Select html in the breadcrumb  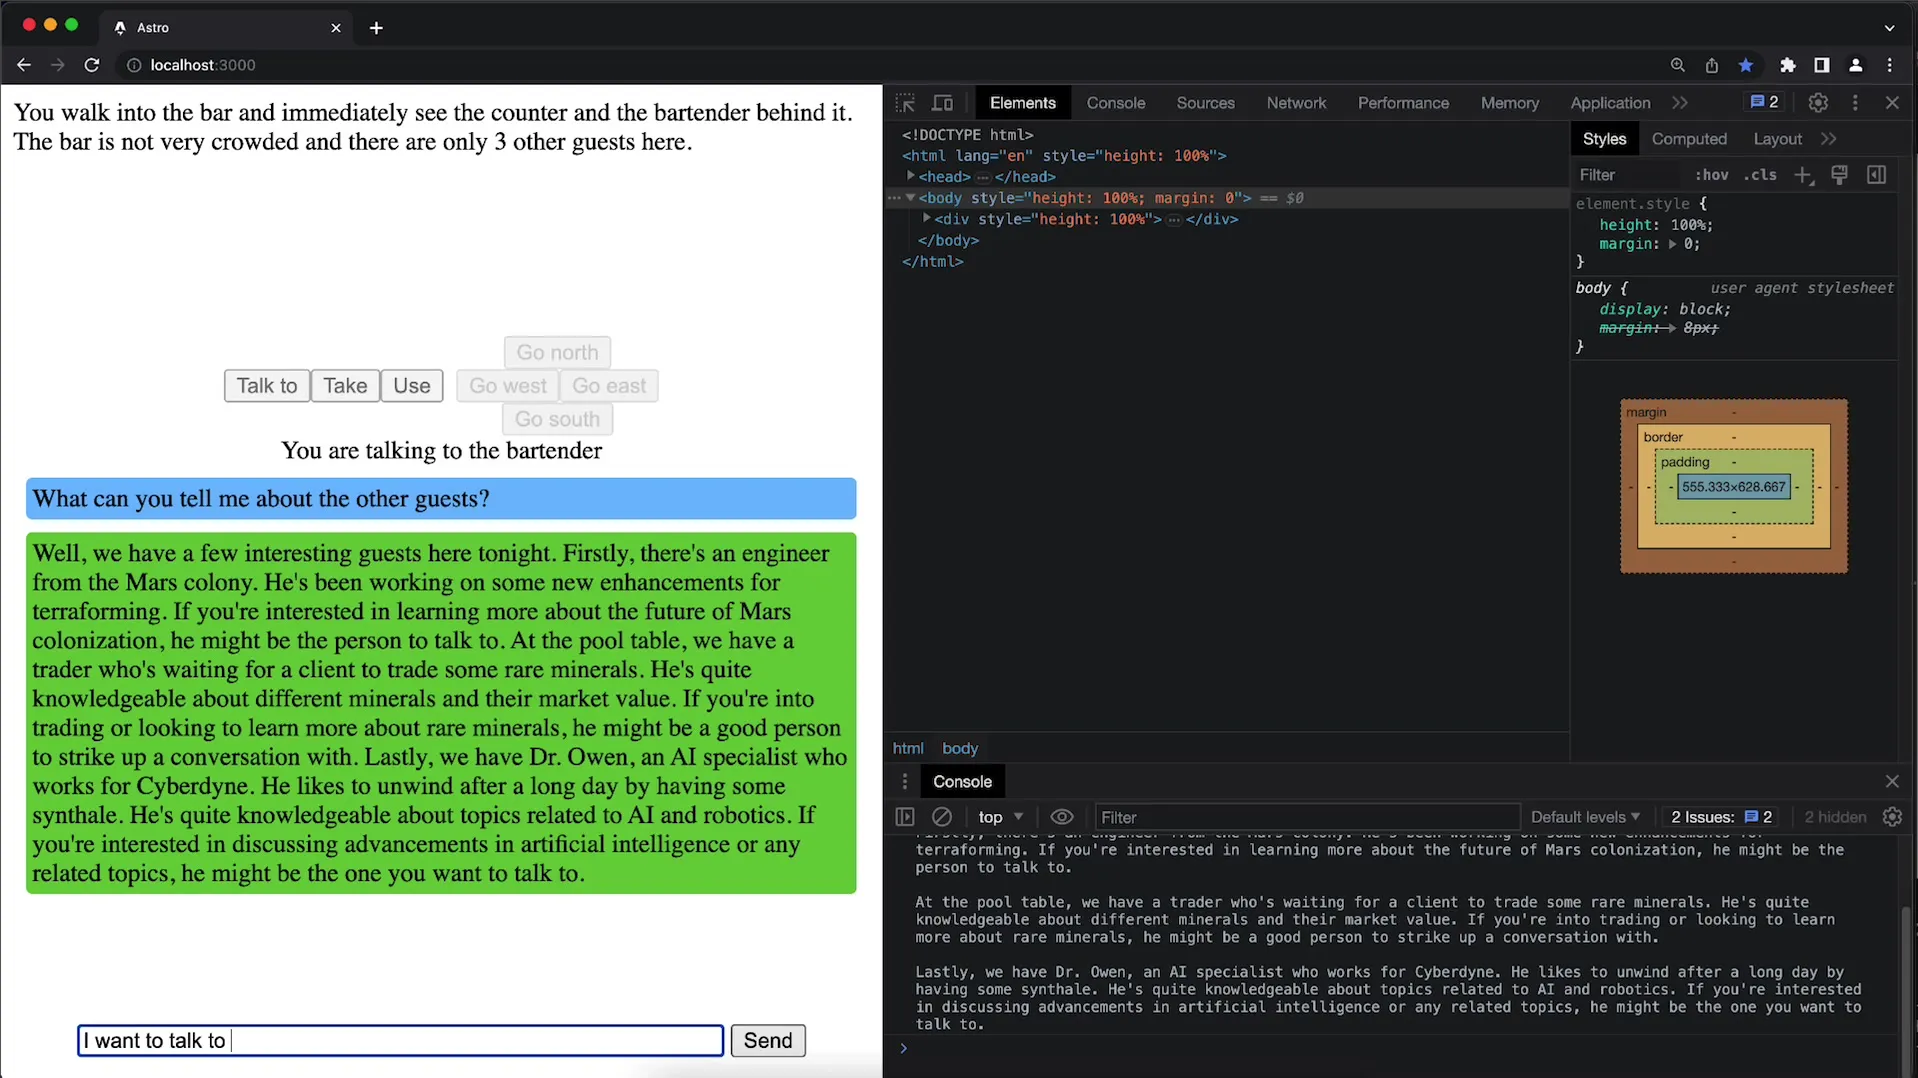[x=908, y=748]
